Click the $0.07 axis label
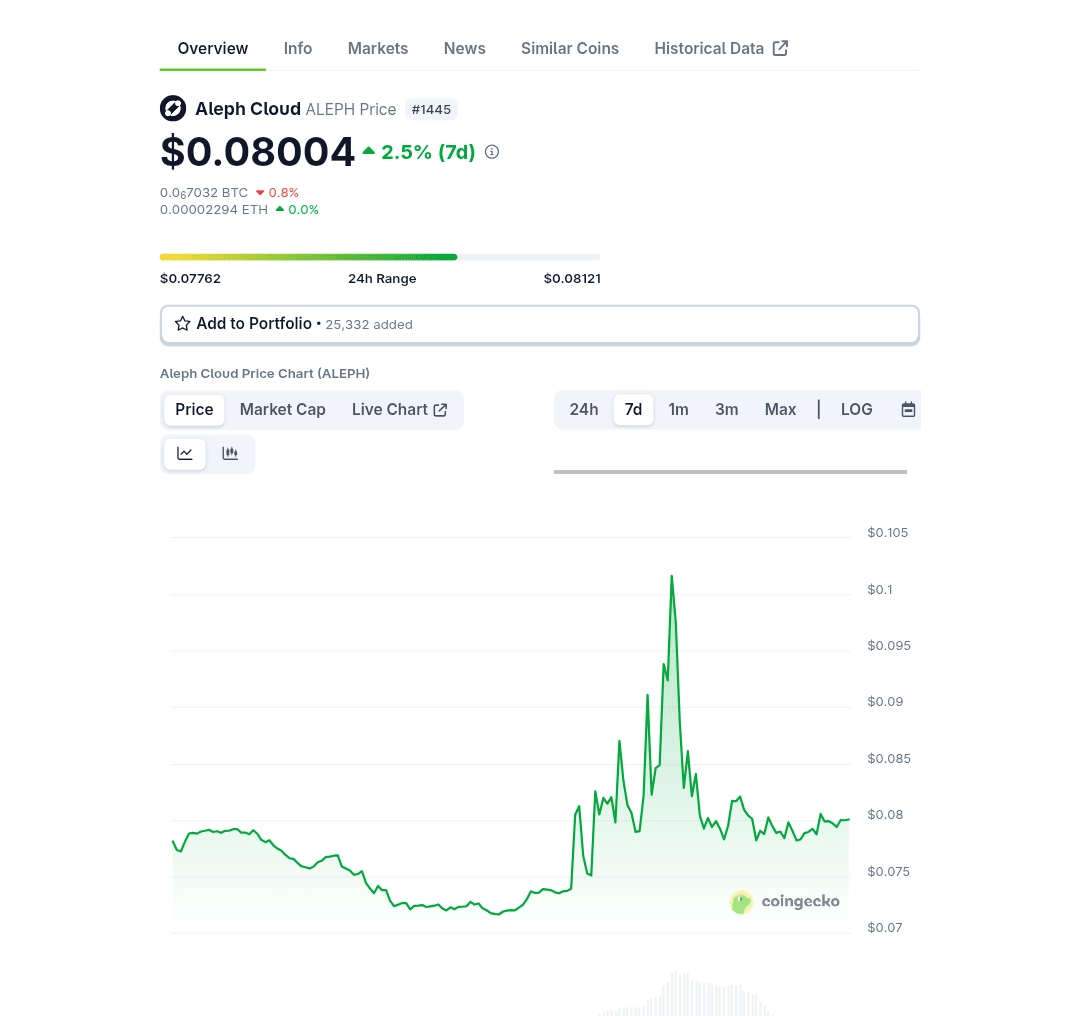The image size is (1080, 1016). (884, 927)
